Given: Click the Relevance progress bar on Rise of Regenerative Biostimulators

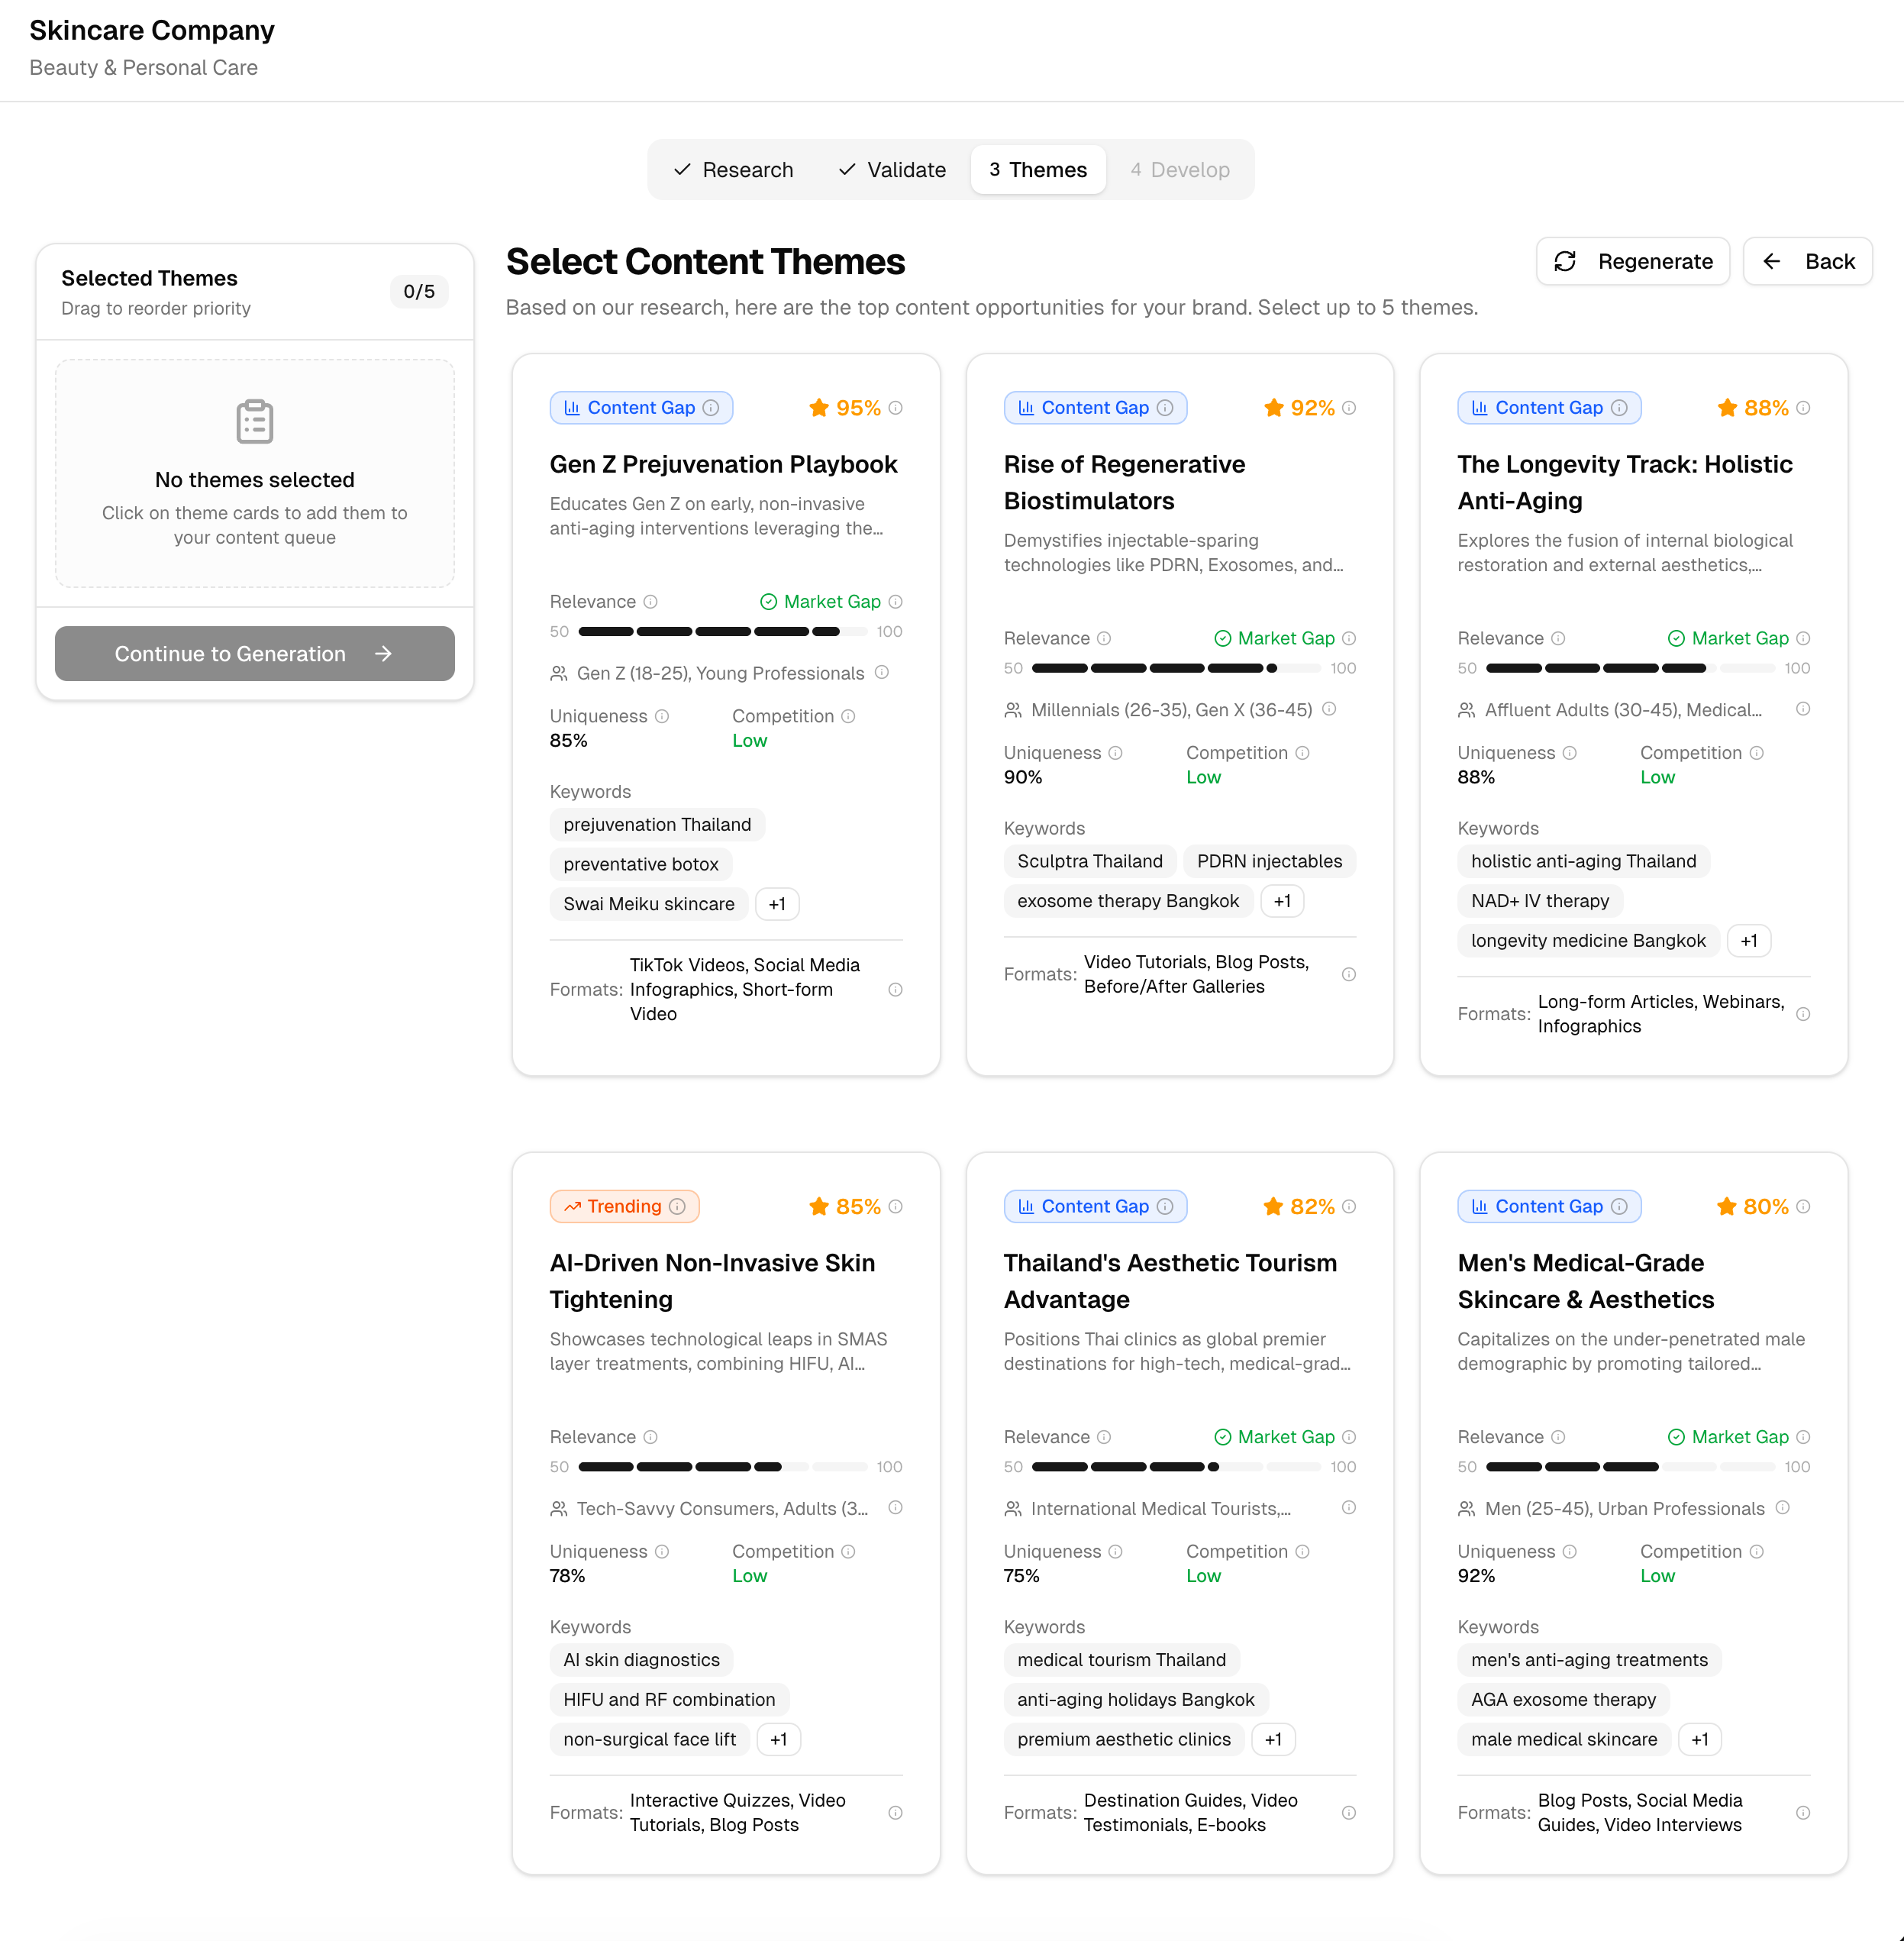Looking at the screenshot, I should coord(1178,668).
